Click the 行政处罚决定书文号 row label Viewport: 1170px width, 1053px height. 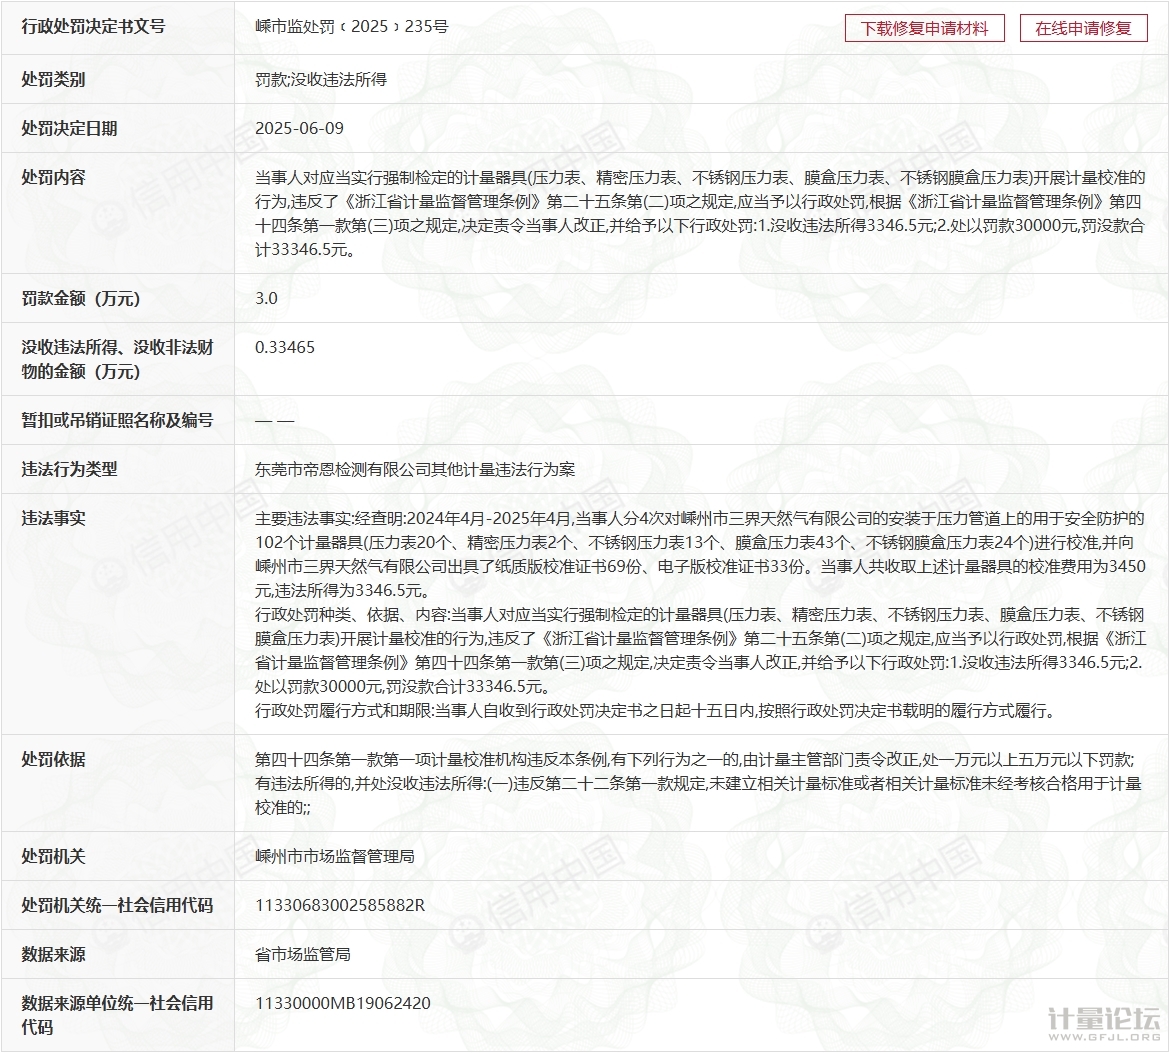click(x=93, y=27)
